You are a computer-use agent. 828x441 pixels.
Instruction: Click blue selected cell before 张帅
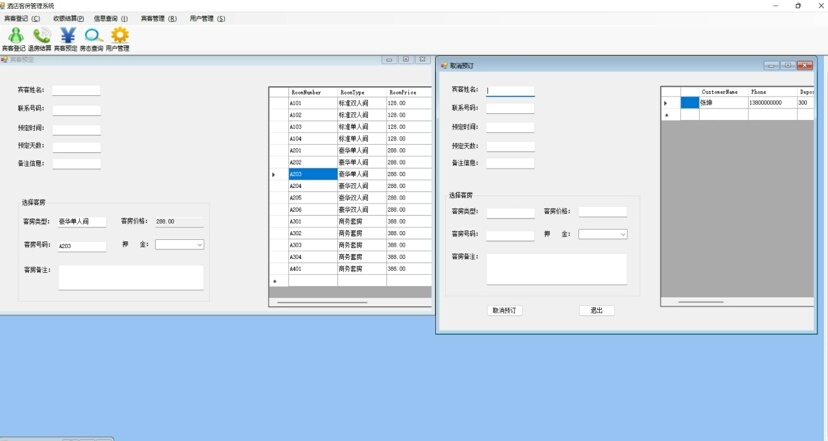pos(690,102)
